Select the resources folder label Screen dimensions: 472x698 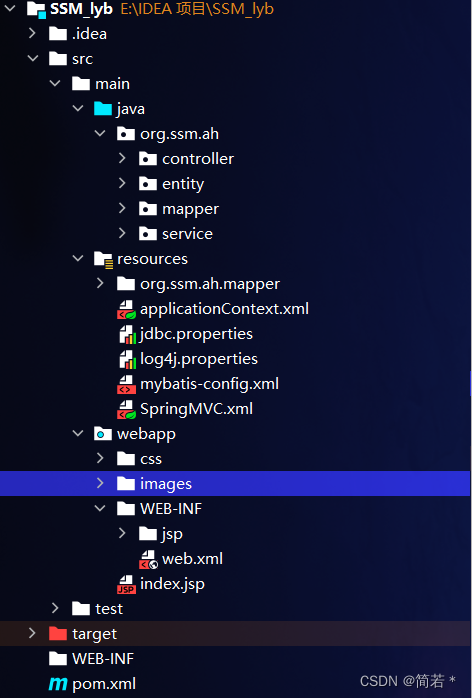(x=152, y=259)
